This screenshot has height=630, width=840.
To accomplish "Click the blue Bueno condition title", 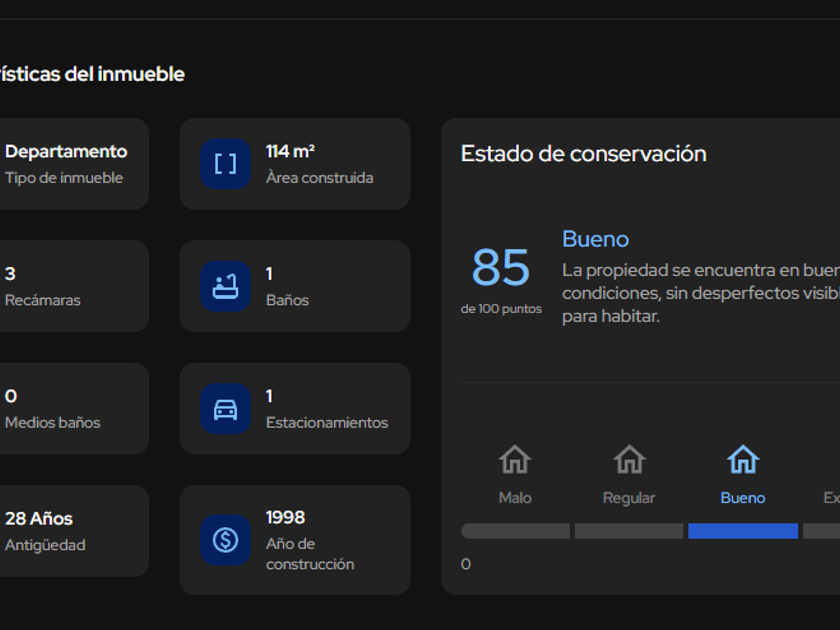I will click(x=595, y=239).
